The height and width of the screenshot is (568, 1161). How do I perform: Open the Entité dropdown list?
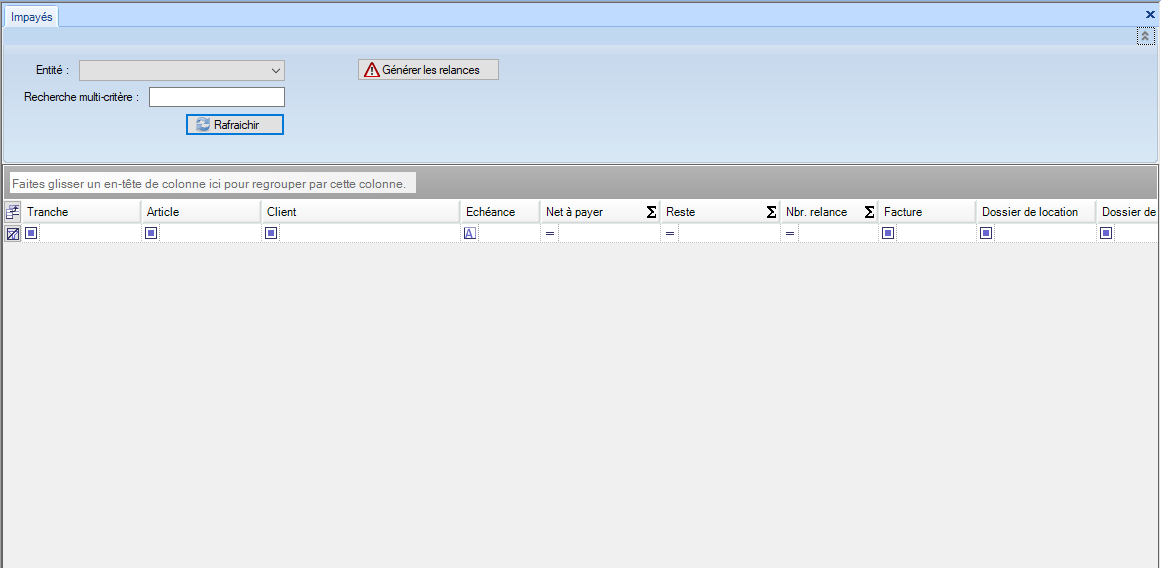(275, 70)
